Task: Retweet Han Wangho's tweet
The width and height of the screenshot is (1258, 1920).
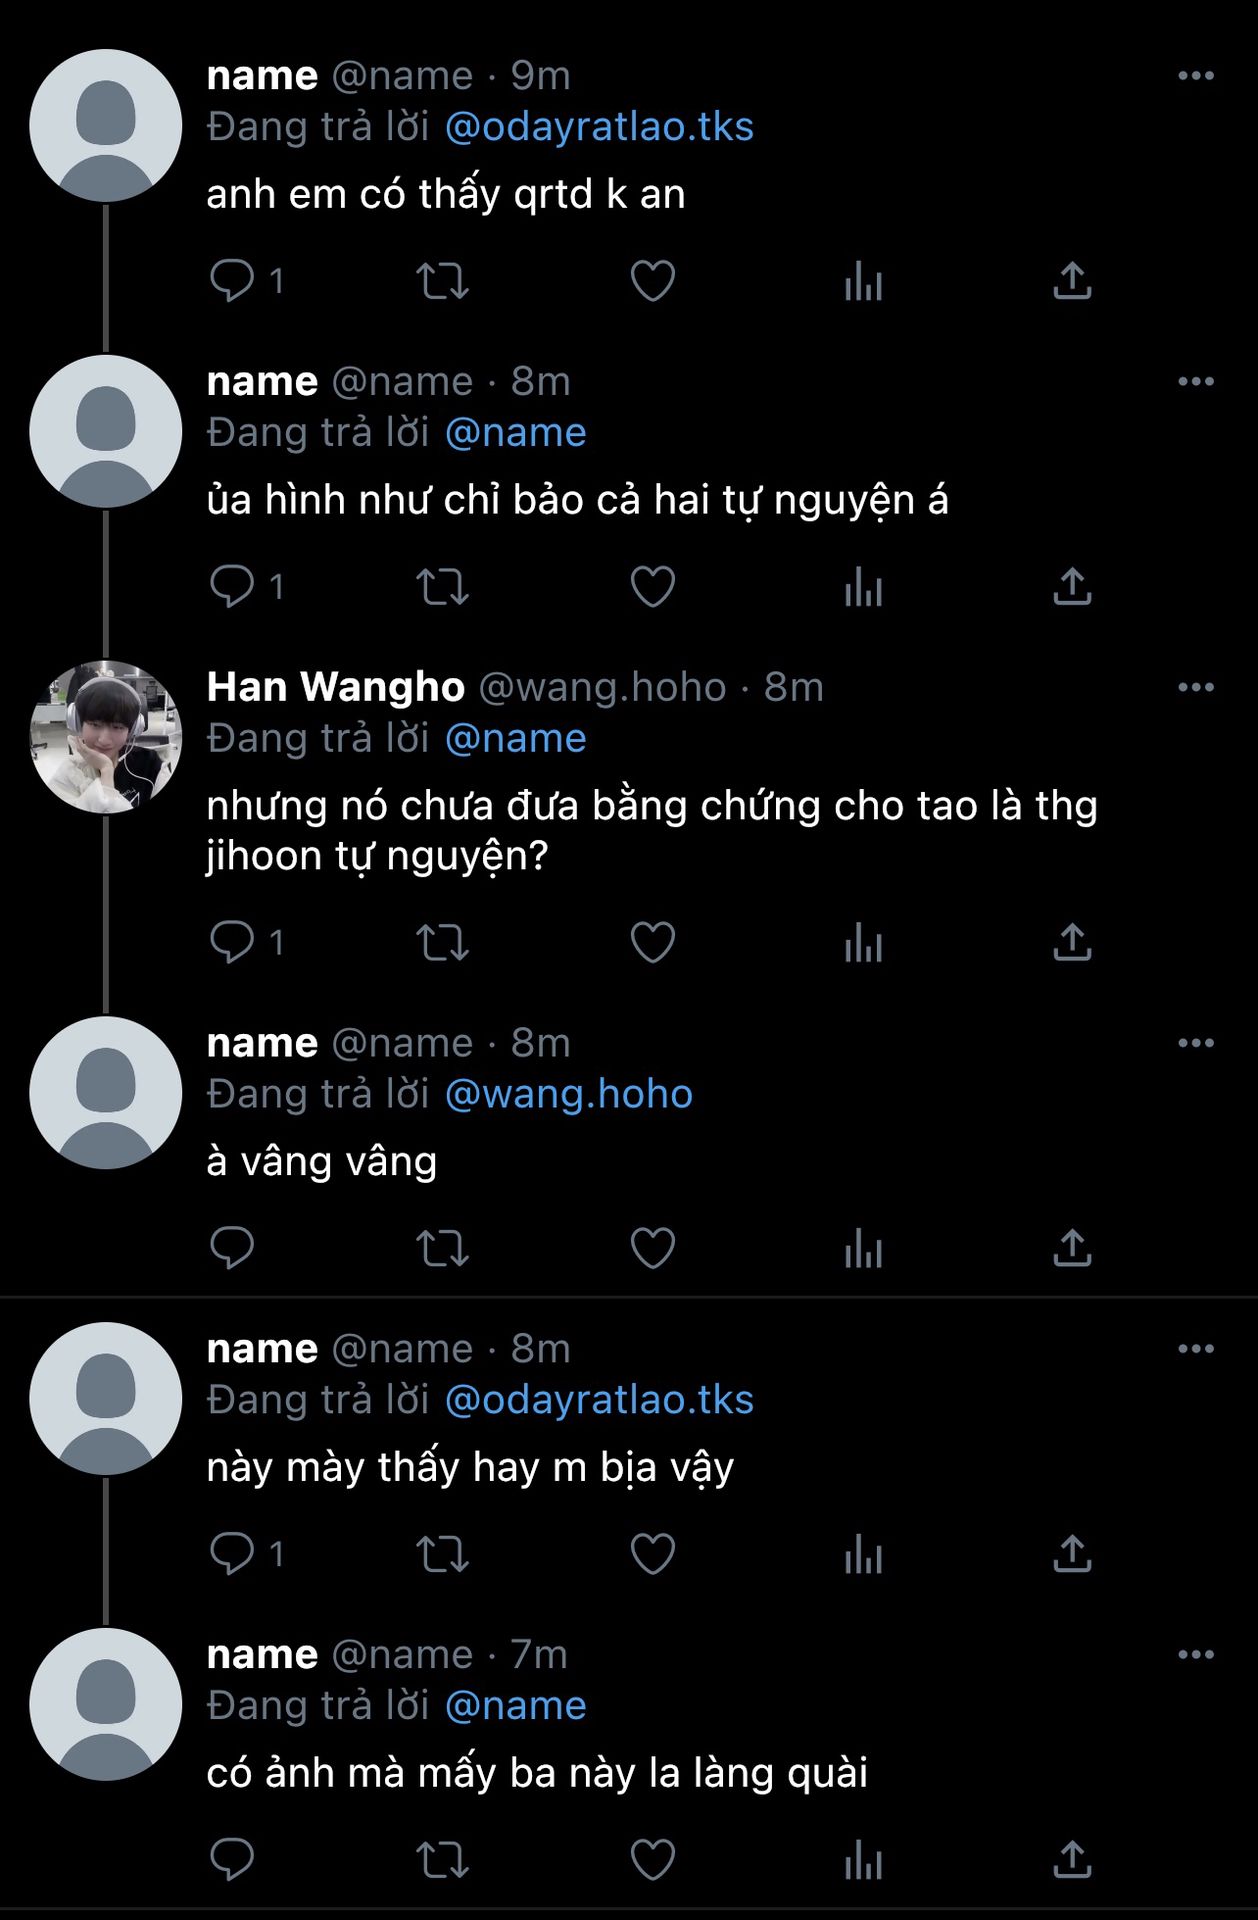Action: coord(442,943)
